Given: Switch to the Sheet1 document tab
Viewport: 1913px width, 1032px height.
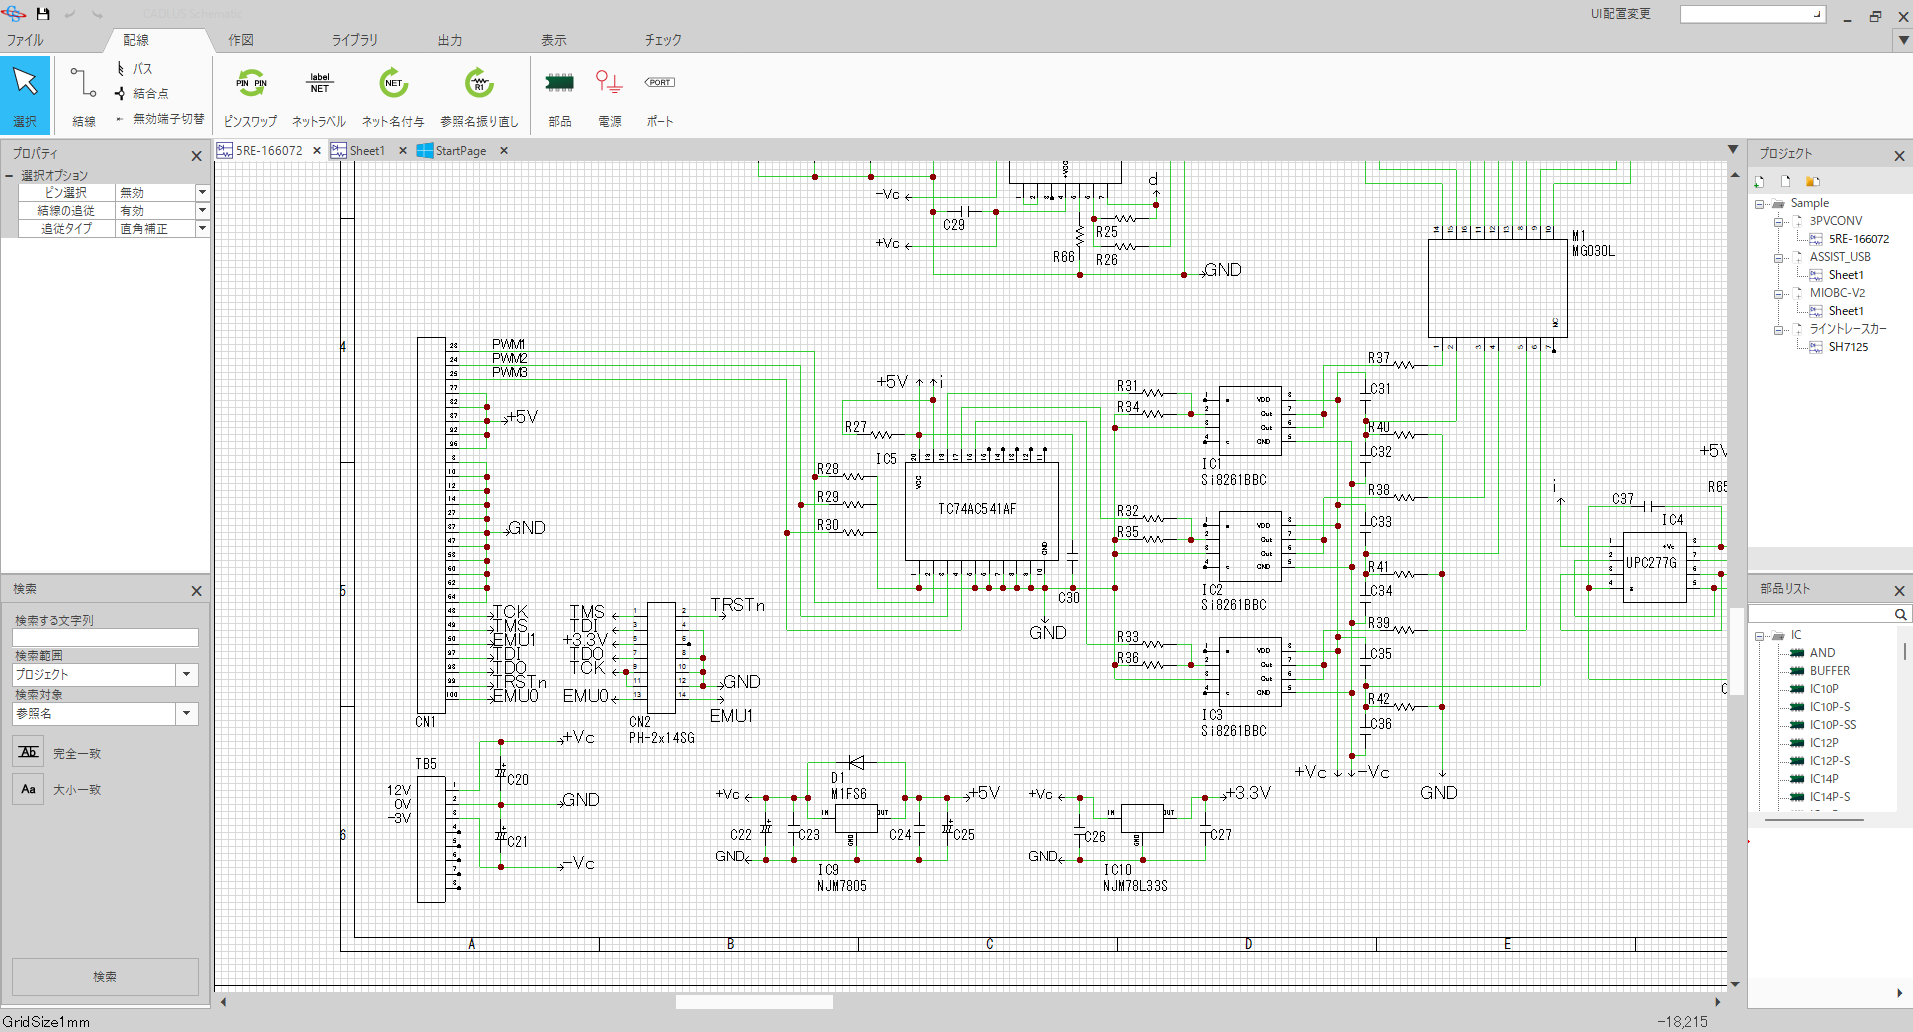Looking at the screenshot, I should point(366,151).
